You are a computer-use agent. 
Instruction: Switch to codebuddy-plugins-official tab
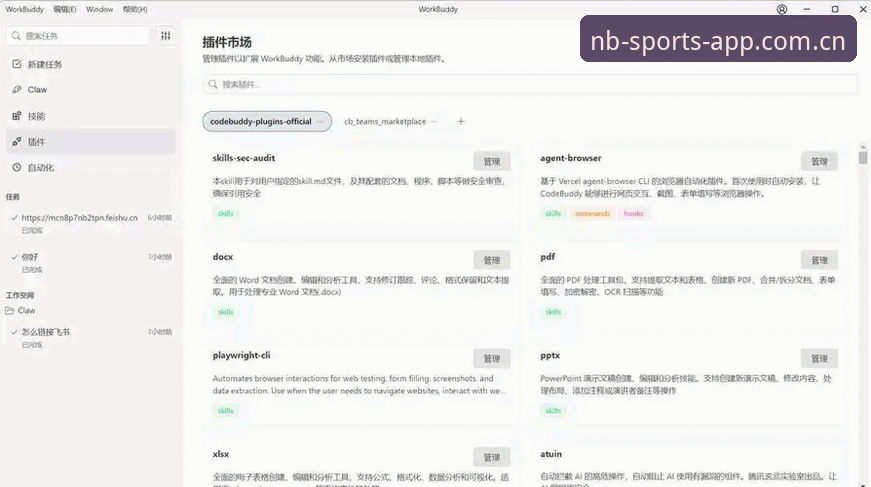267,122
